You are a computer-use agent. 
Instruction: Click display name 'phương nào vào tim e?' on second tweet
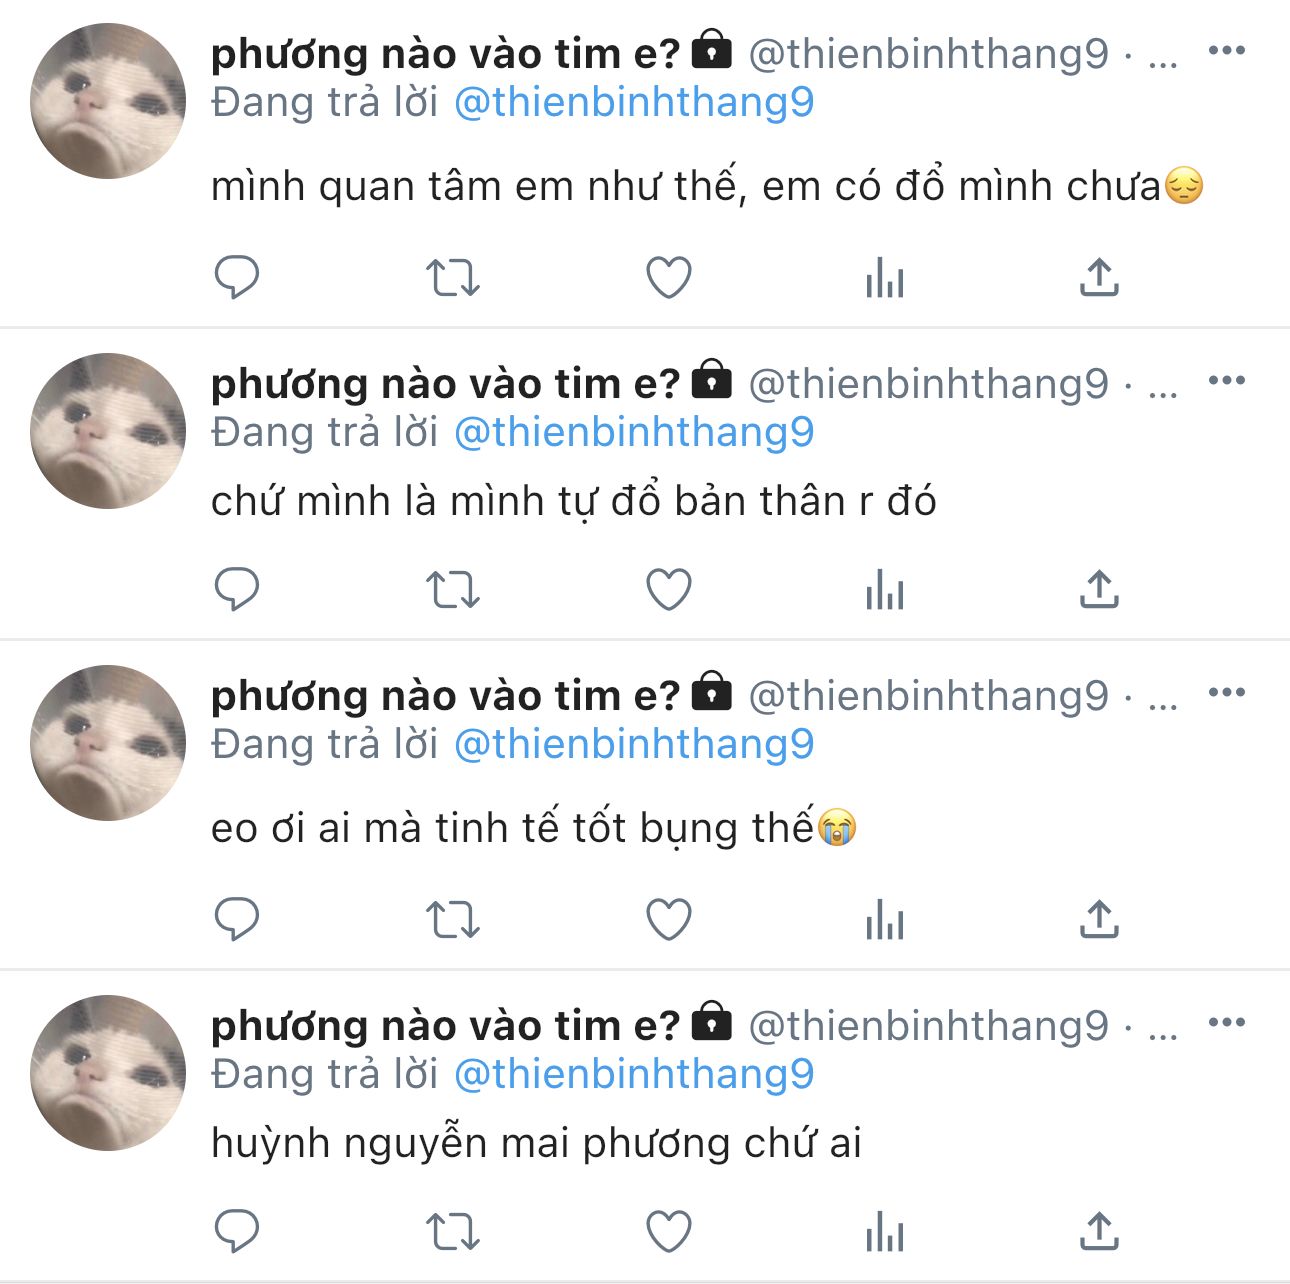[x=445, y=383]
